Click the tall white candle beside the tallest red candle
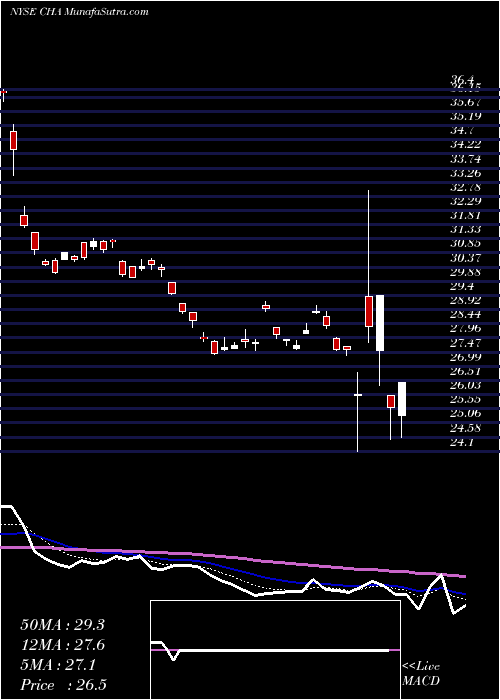 tap(380, 323)
